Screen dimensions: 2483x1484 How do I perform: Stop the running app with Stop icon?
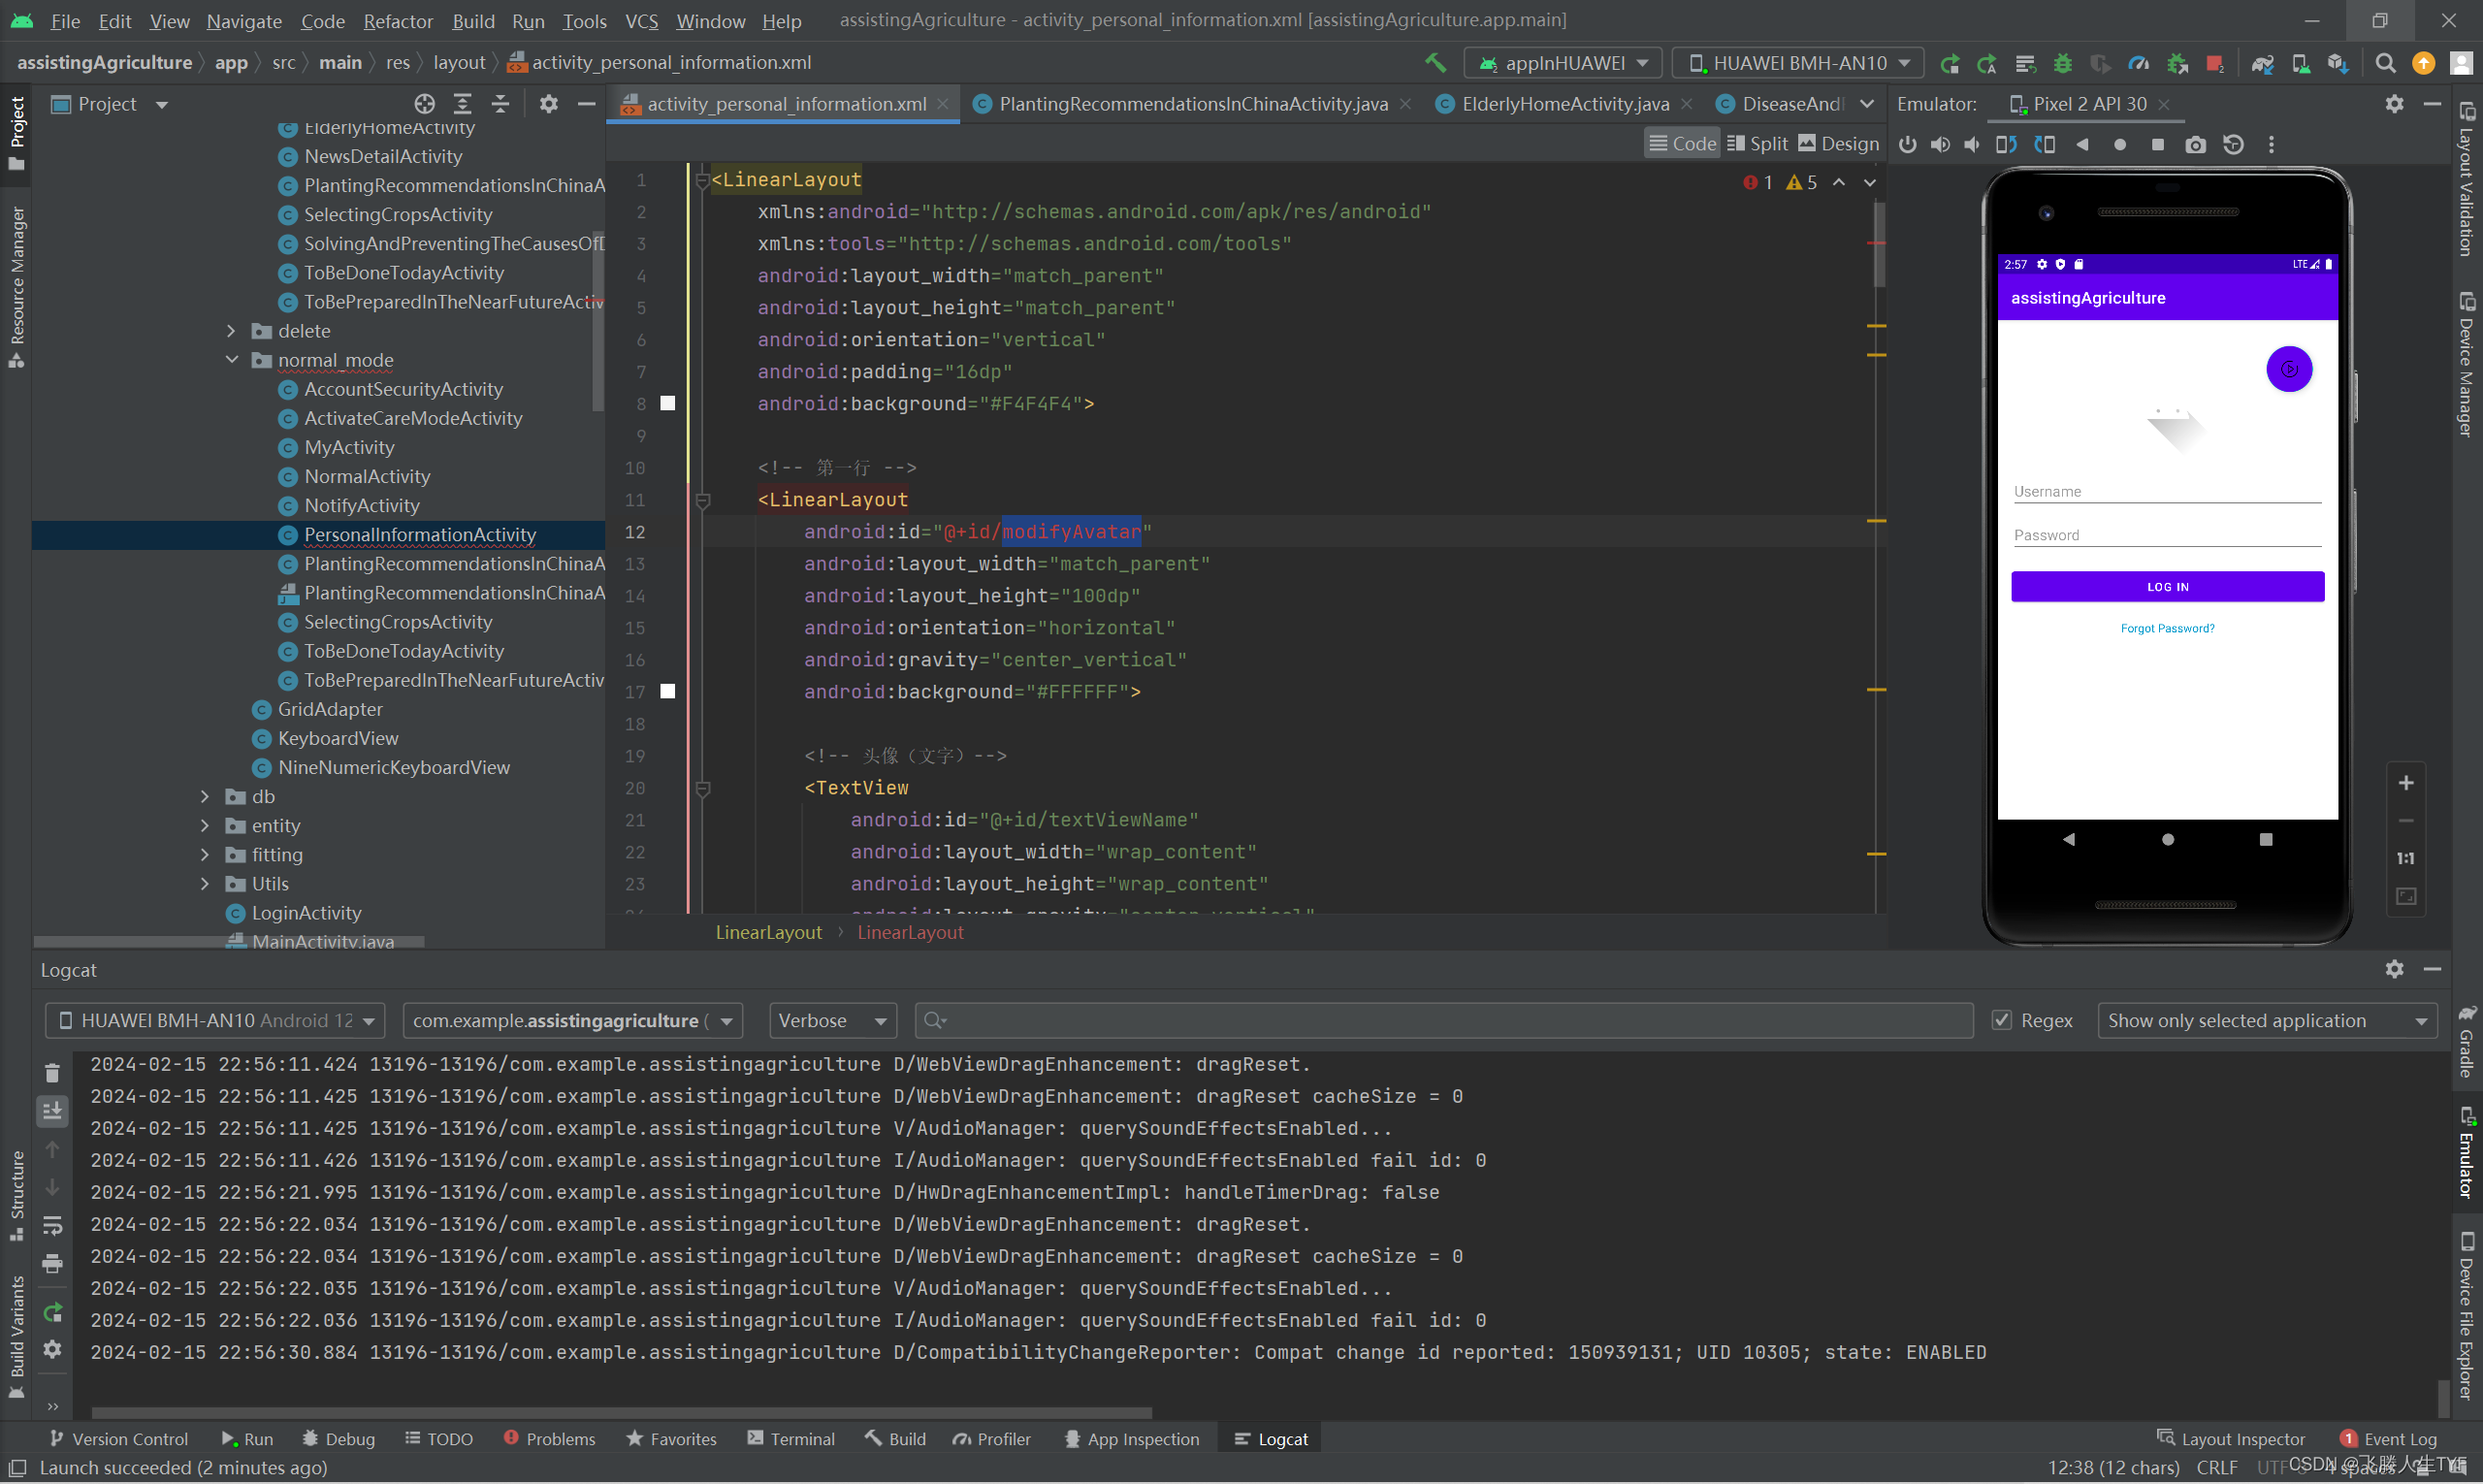point(2214,63)
